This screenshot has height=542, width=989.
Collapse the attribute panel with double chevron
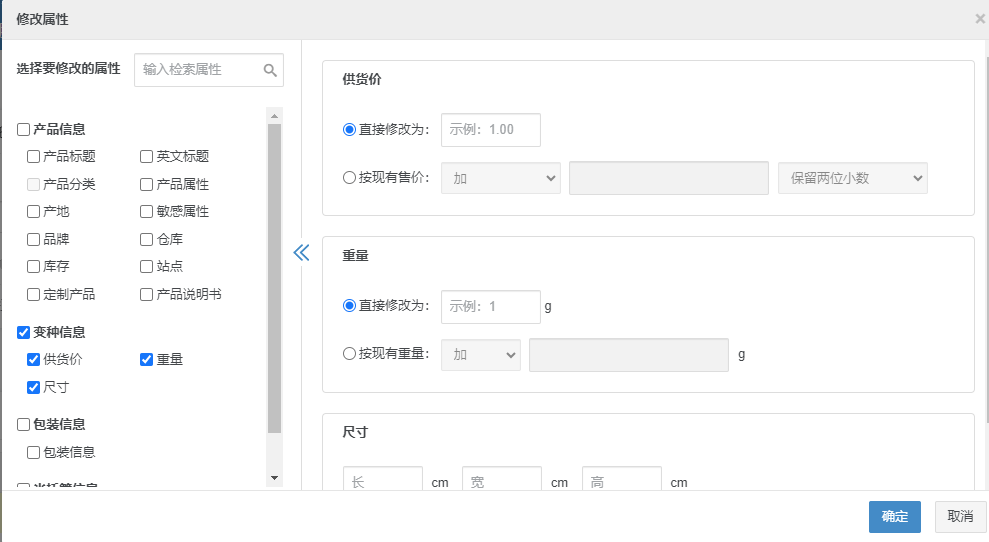[301, 253]
